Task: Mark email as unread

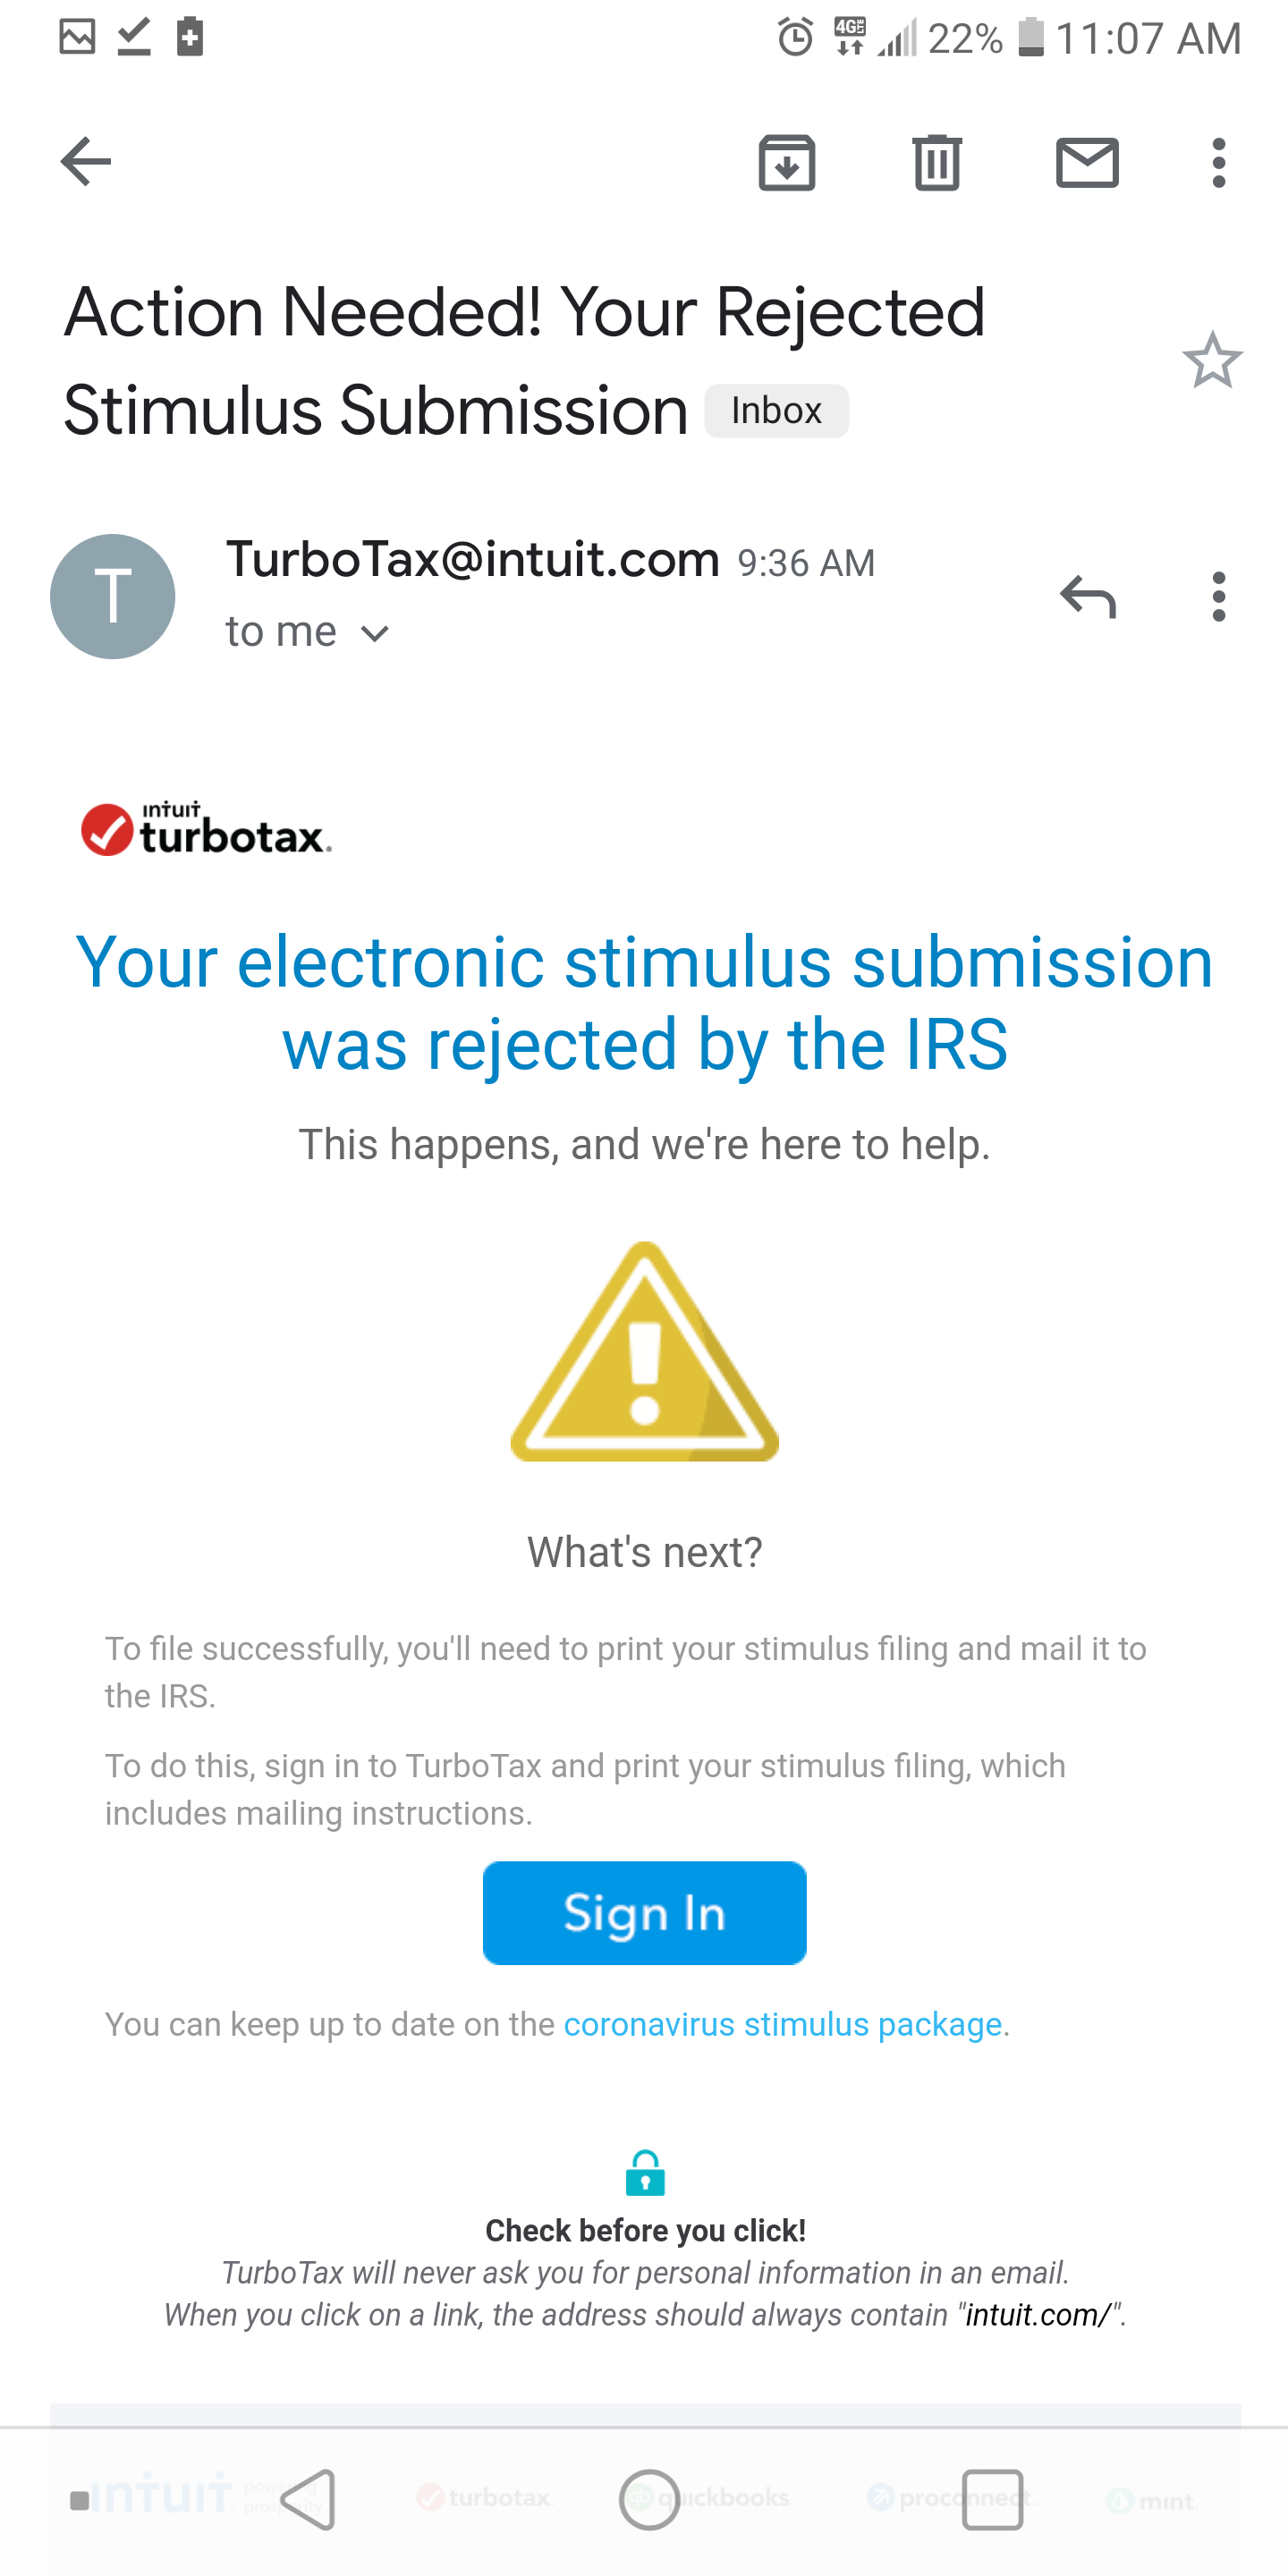Action: pyautogui.click(x=1087, y=162)
